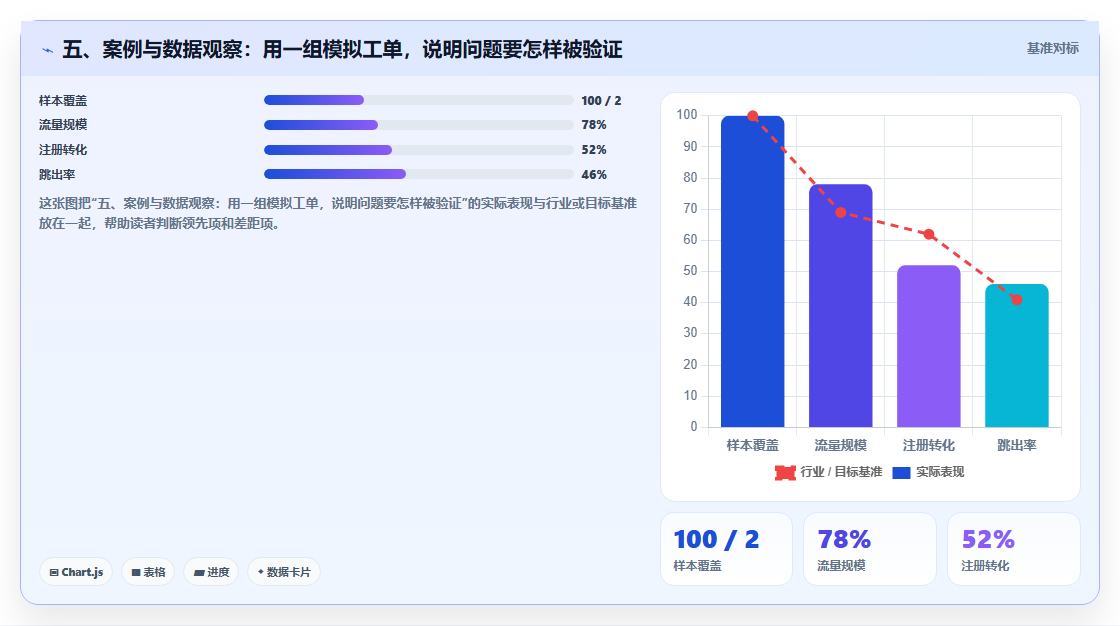Click the 样本覆盖 x-axis label
The image size is (1120, 626).
(752, 445)
